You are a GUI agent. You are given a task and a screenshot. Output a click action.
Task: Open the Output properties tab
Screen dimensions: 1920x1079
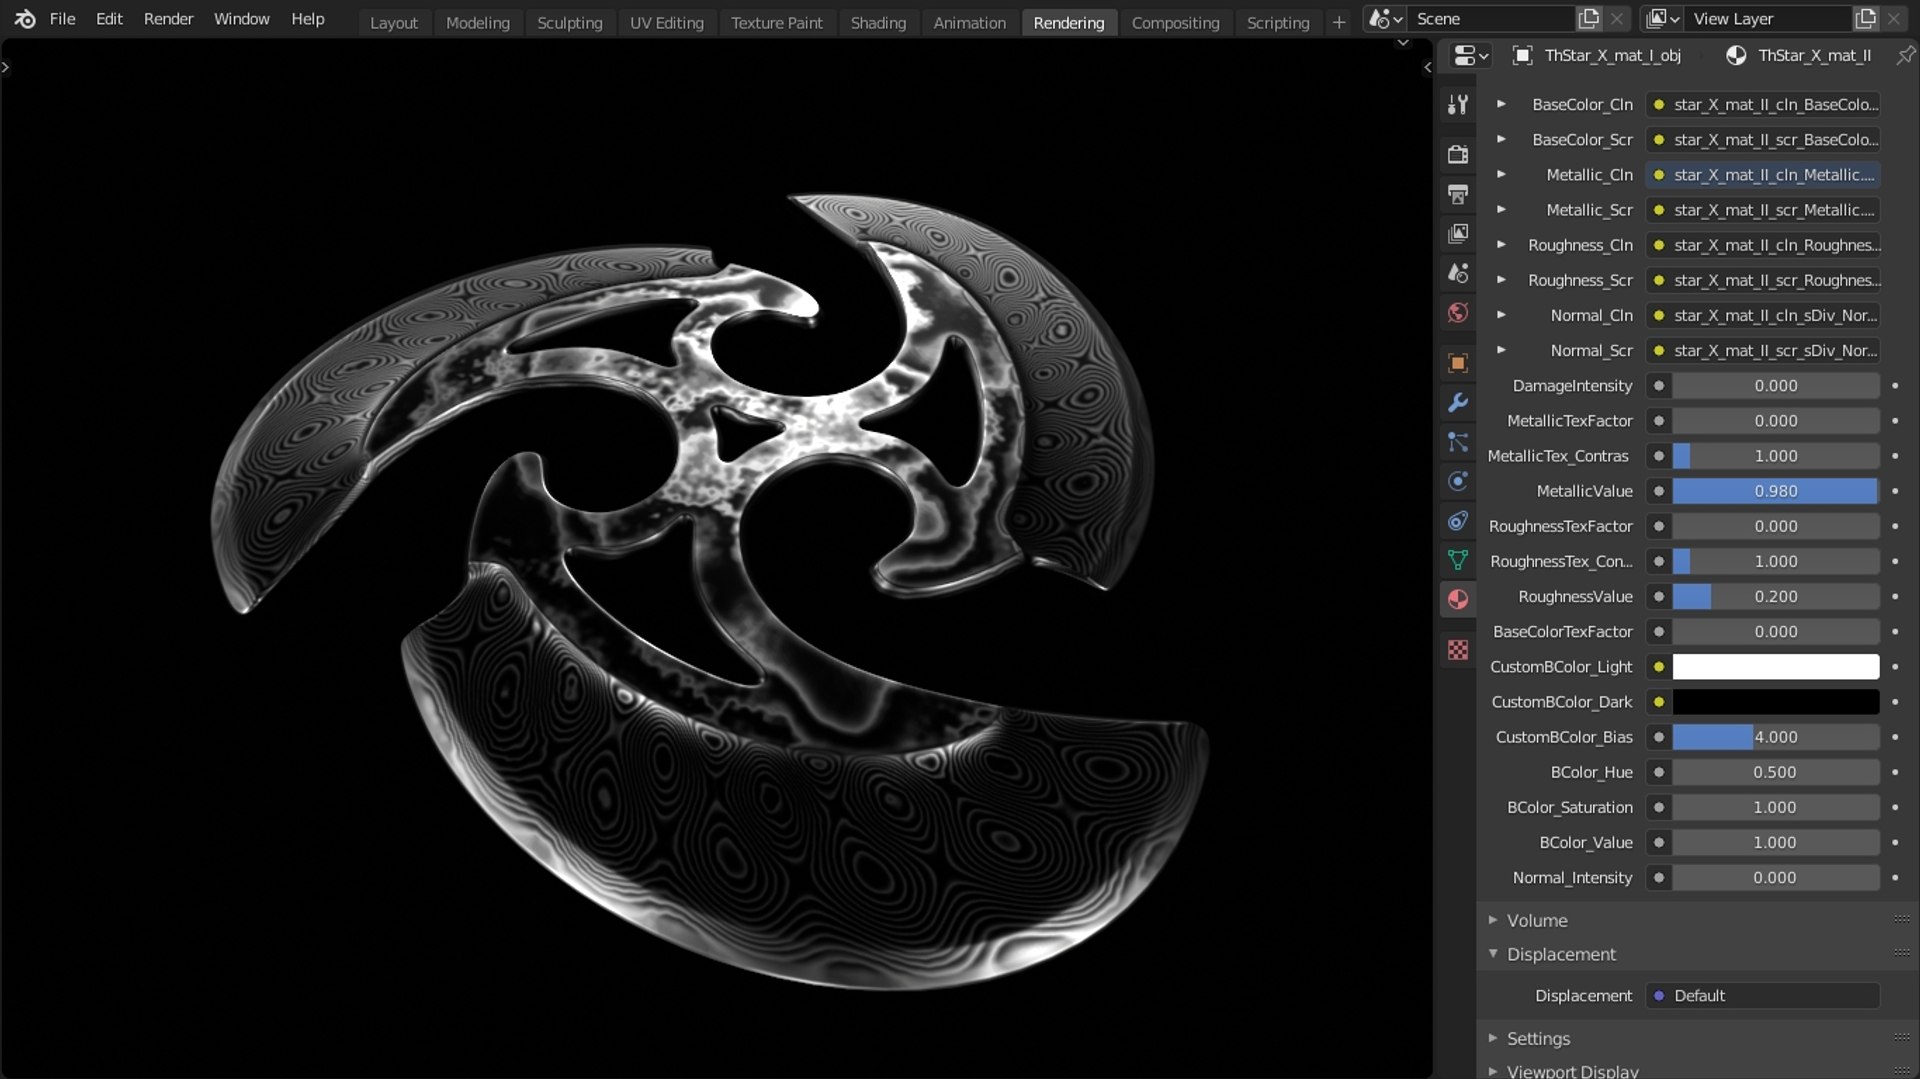point(1458,194)
